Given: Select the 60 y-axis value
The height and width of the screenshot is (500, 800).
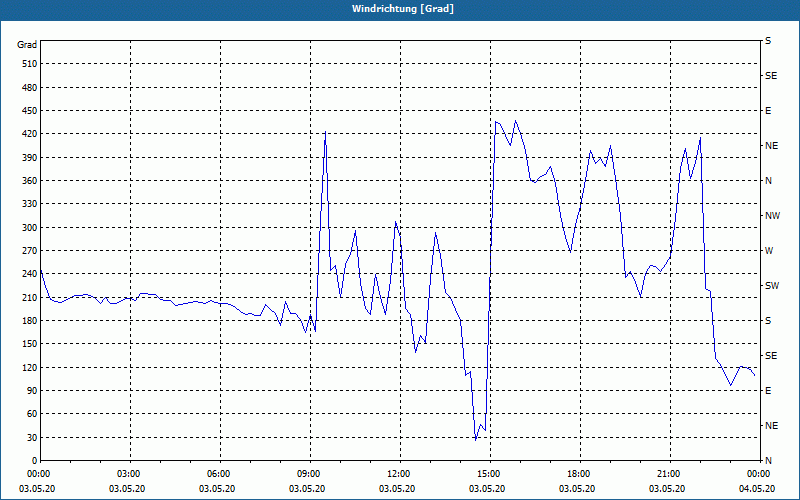Looking at the screenshot, I should coord(31,414).
